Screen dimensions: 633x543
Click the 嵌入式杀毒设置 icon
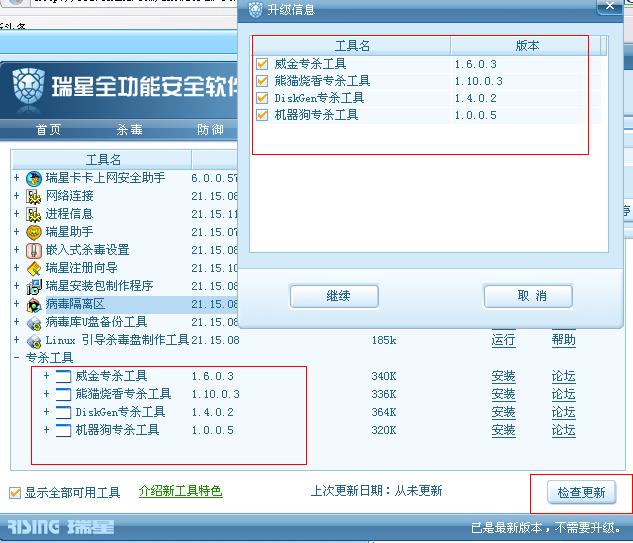(x=34, y=250)
